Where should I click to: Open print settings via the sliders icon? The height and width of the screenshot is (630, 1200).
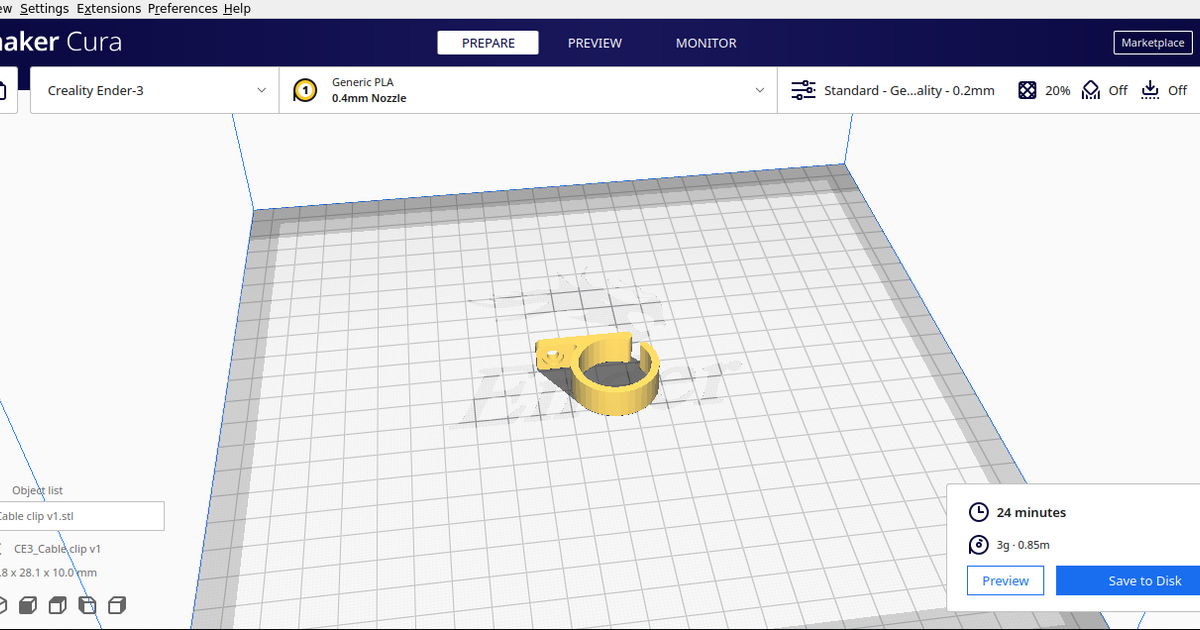803,90
